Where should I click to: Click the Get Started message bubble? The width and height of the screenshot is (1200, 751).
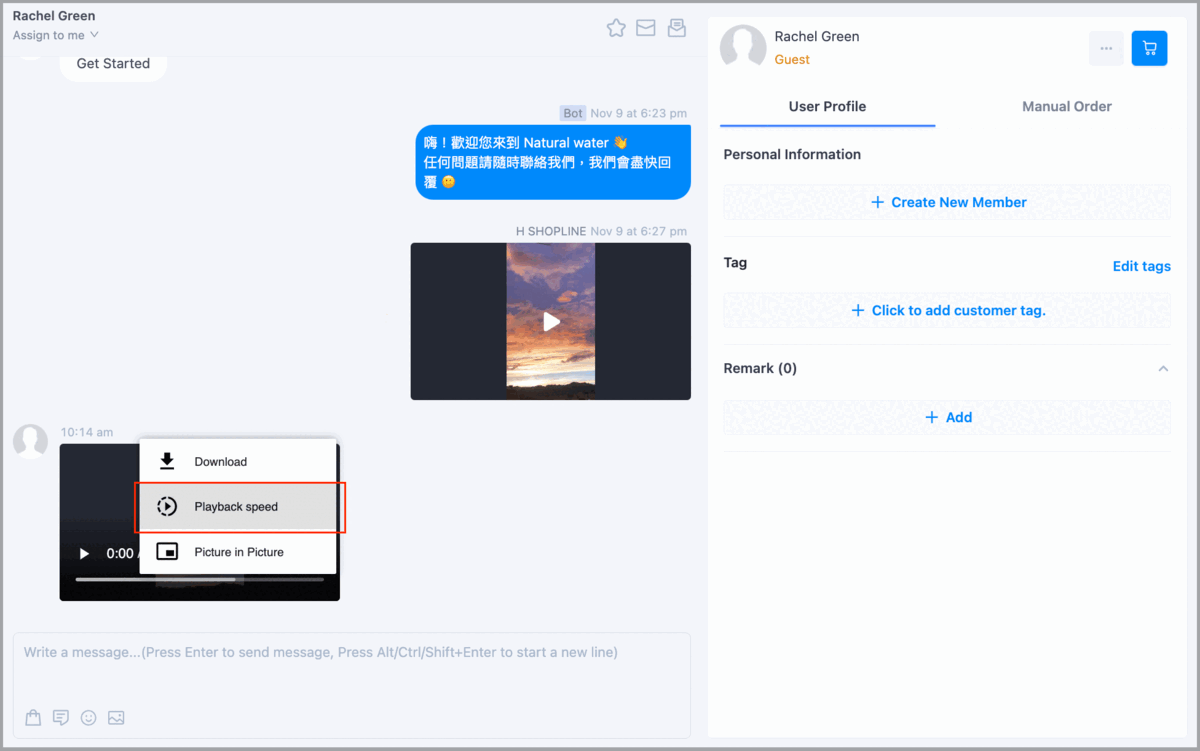tap(113, 63)
